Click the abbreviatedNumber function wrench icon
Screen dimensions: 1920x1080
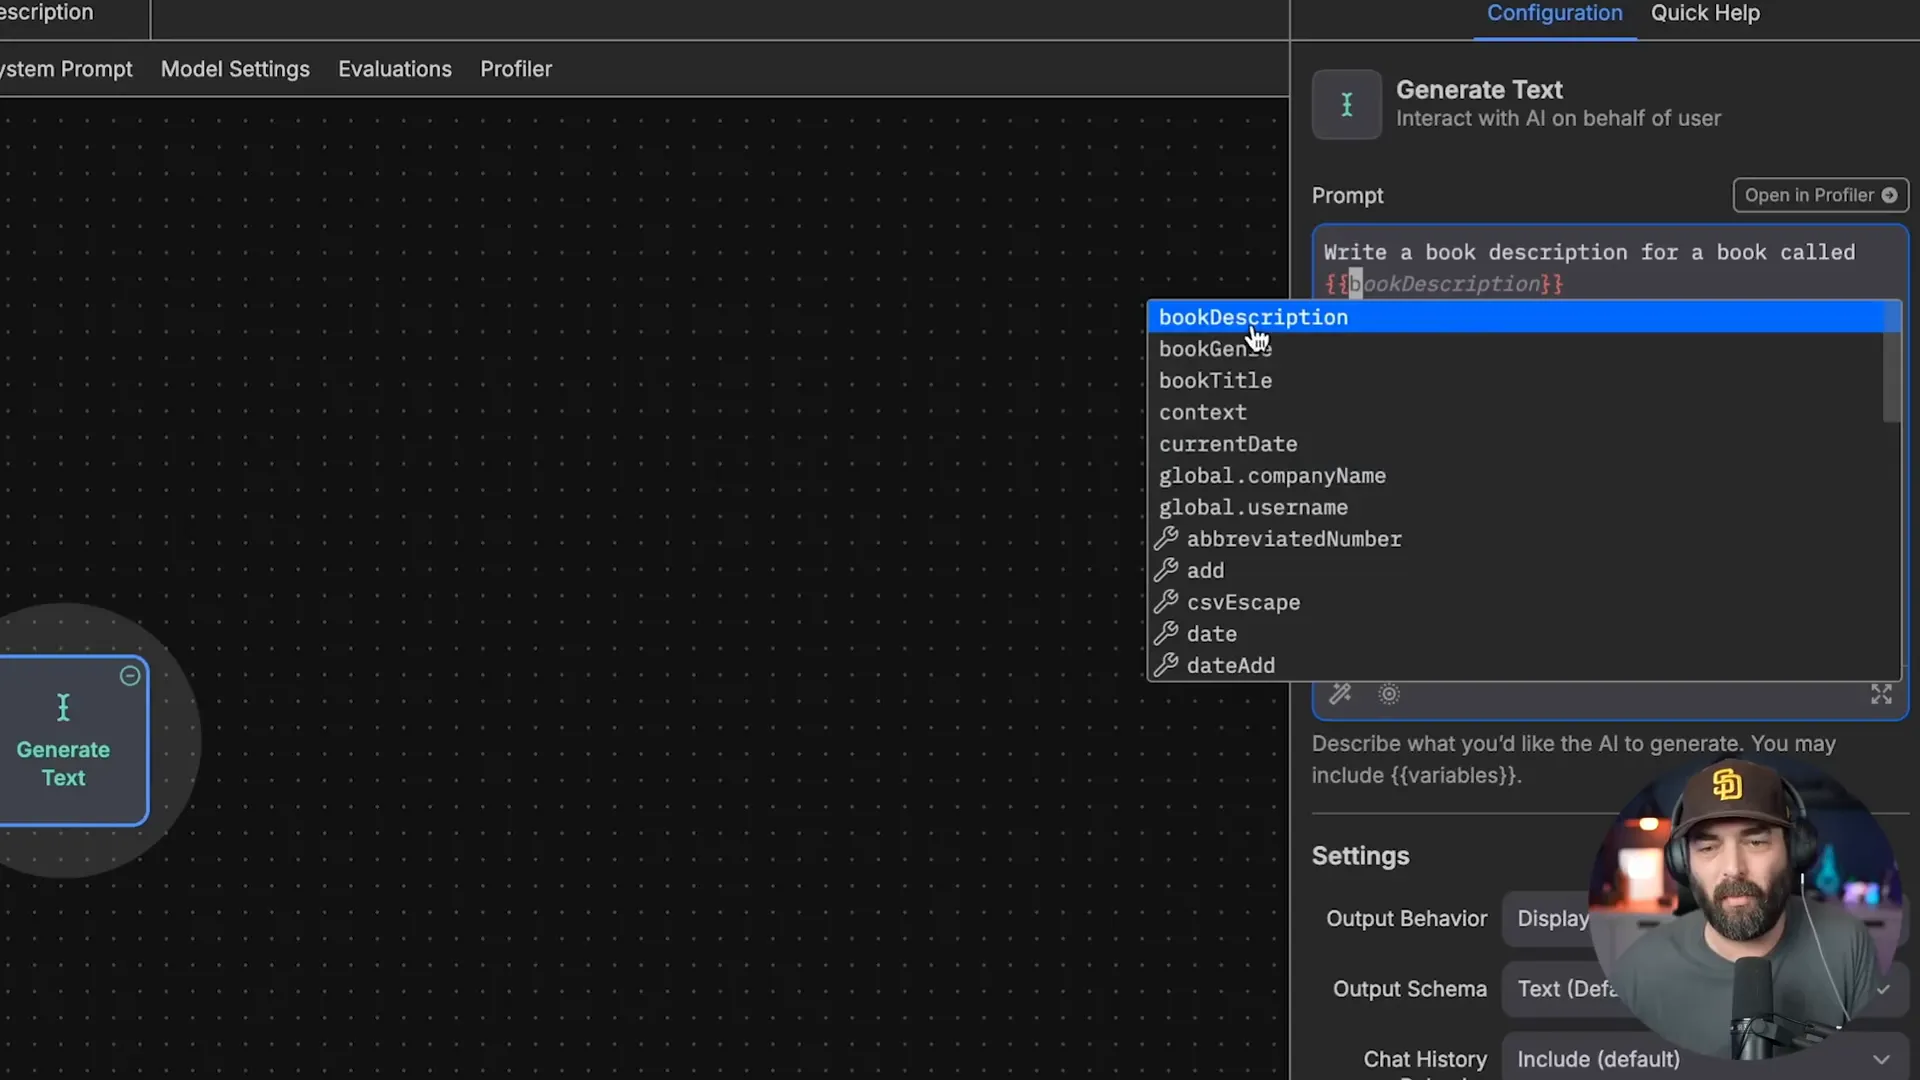pos(1167,538)
